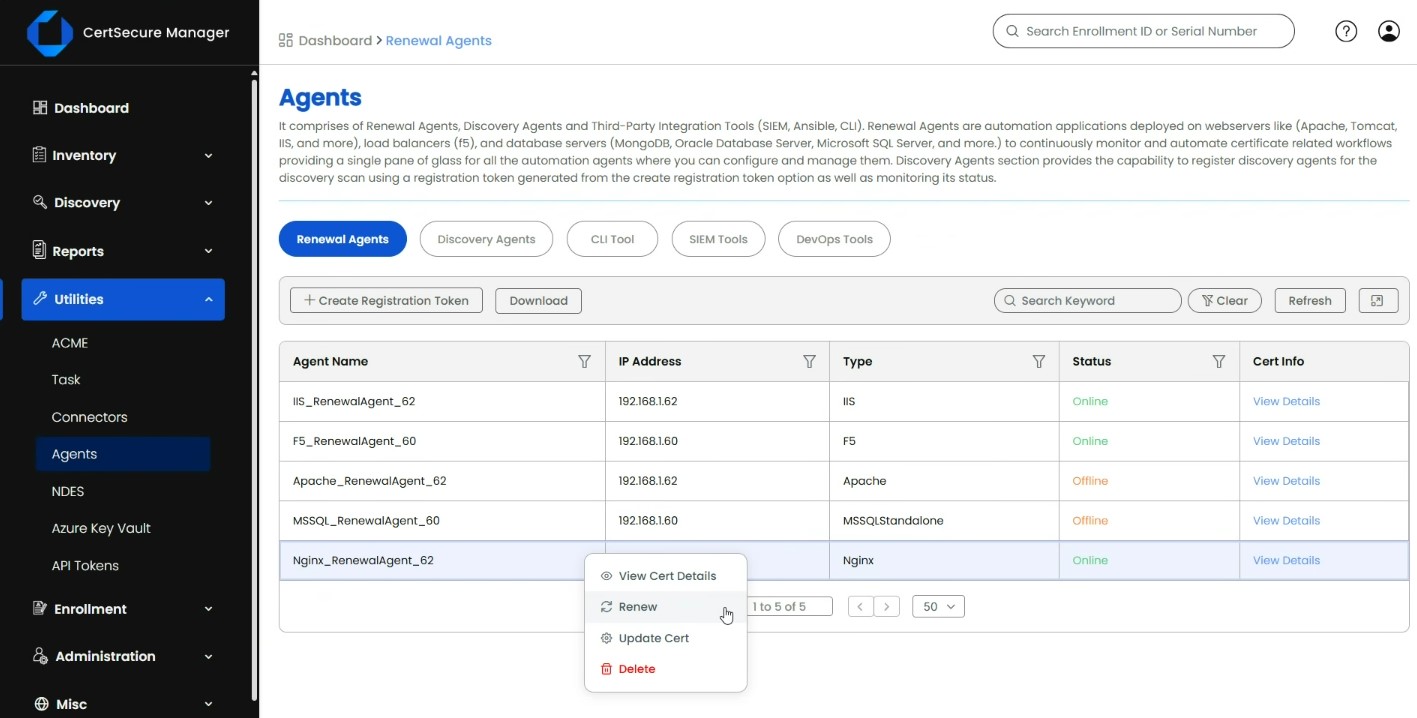Viewport: 1417px width, 718px height.
Task: Choose Renew in the context menu
Action: click(666, 607)
